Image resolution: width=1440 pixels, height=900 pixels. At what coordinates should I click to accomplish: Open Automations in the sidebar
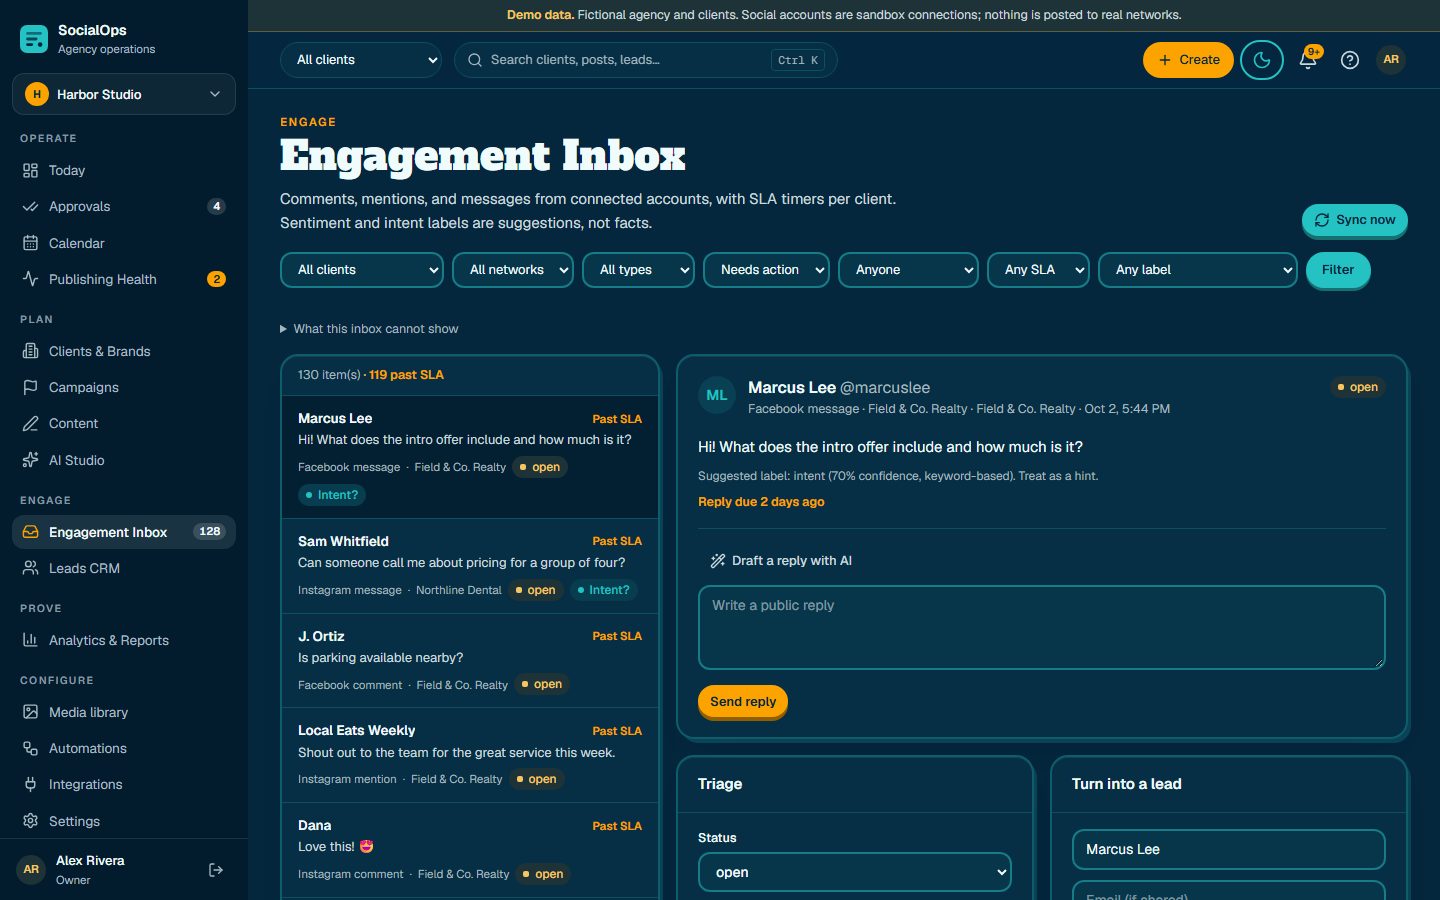click(x=124, y=748)
